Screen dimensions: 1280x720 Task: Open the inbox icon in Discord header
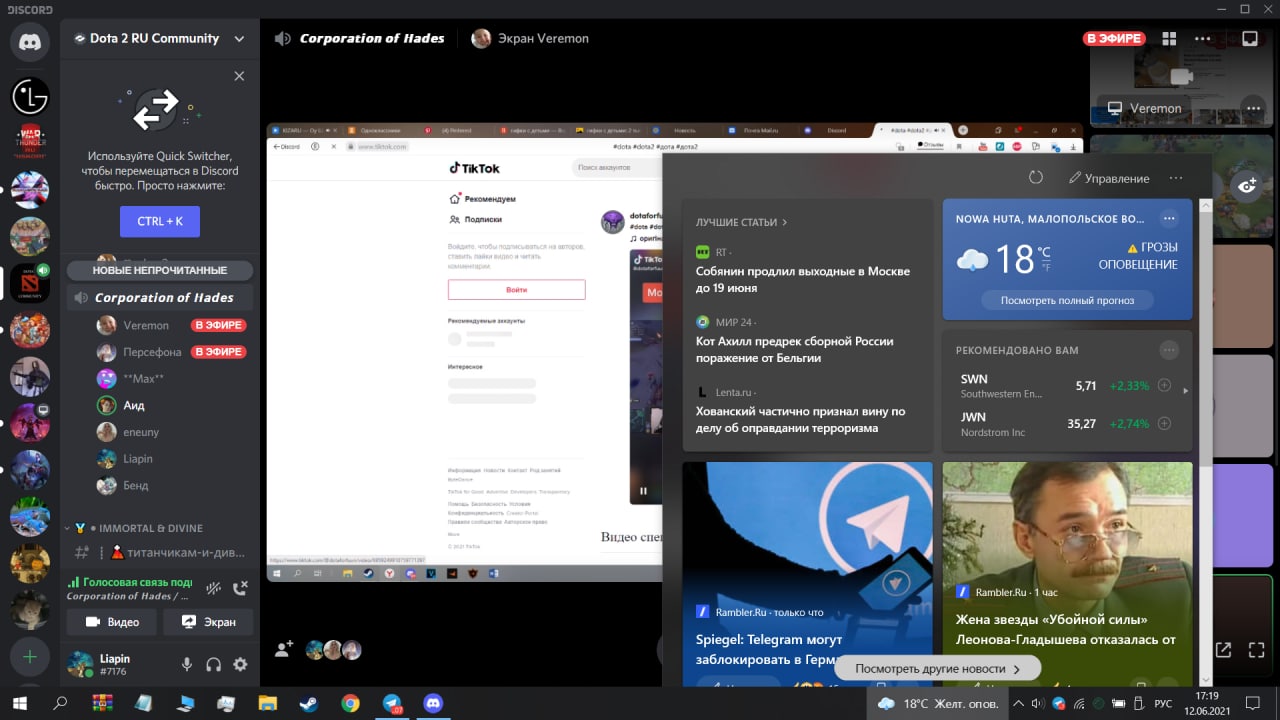(x=1249, y=39)
